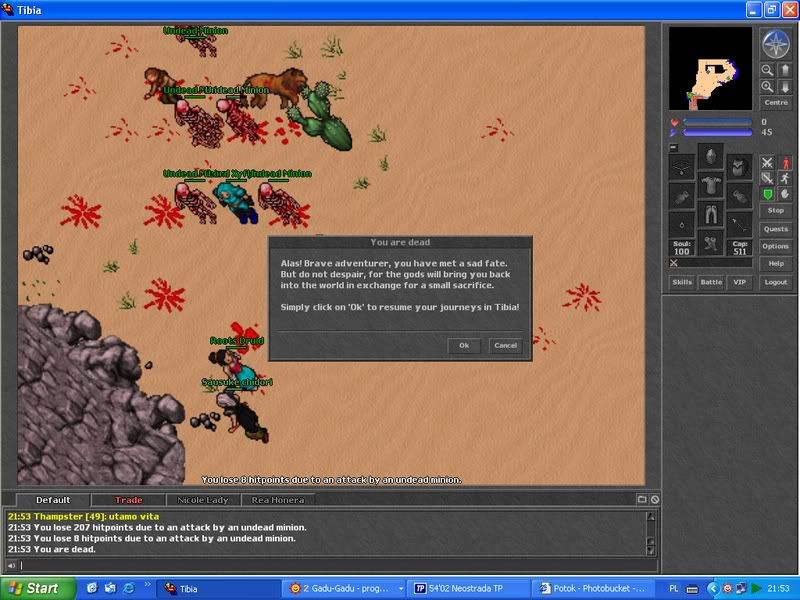
Task: Click Ok in You are dead dialog
Action: coord(464,345)
